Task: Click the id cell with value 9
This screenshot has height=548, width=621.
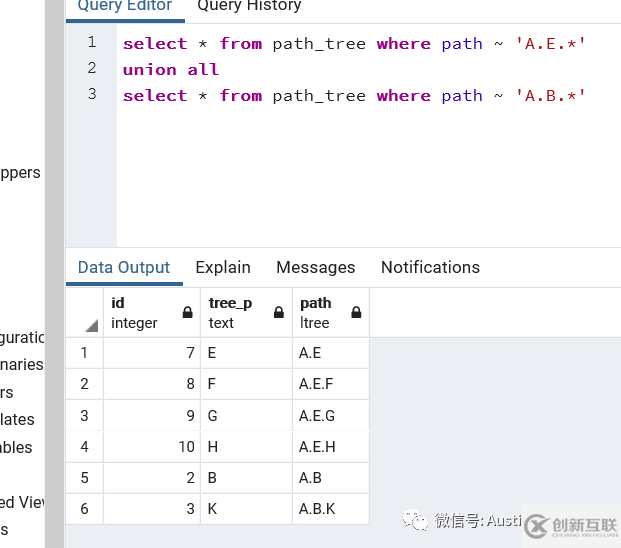Action: pos(152,415)
